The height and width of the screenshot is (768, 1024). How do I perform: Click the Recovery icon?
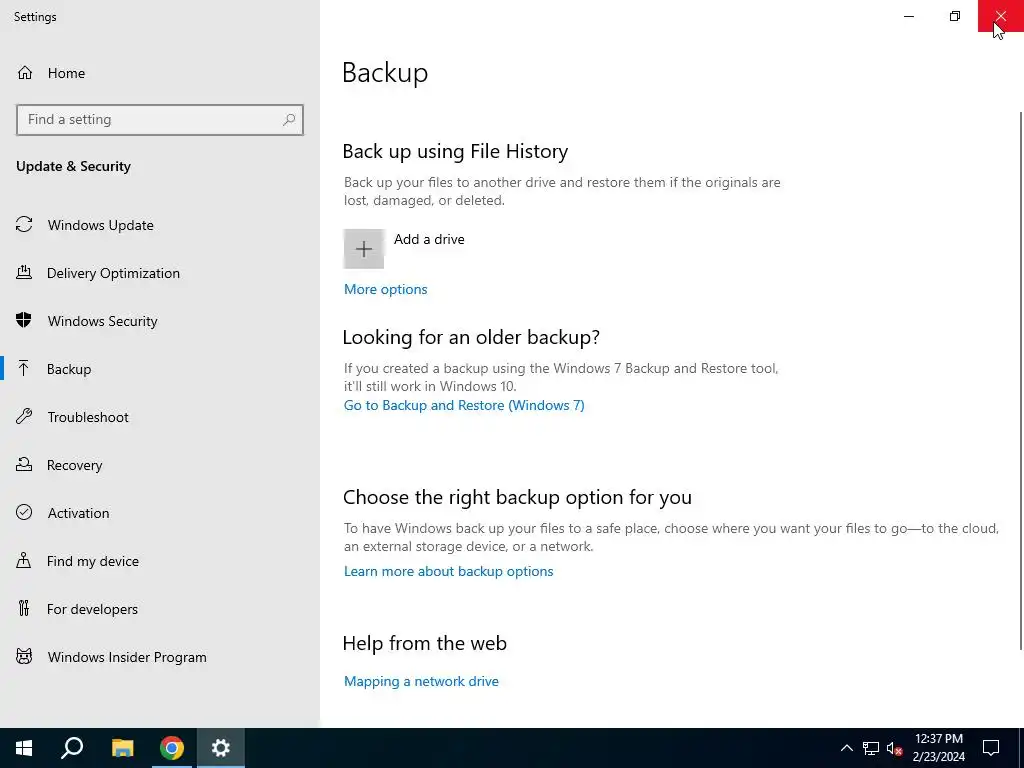coord(24,465)
